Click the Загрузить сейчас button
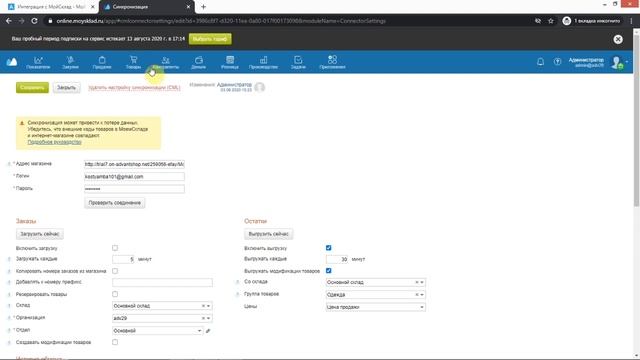Screen dimensions: 640x360 (40, 234)
